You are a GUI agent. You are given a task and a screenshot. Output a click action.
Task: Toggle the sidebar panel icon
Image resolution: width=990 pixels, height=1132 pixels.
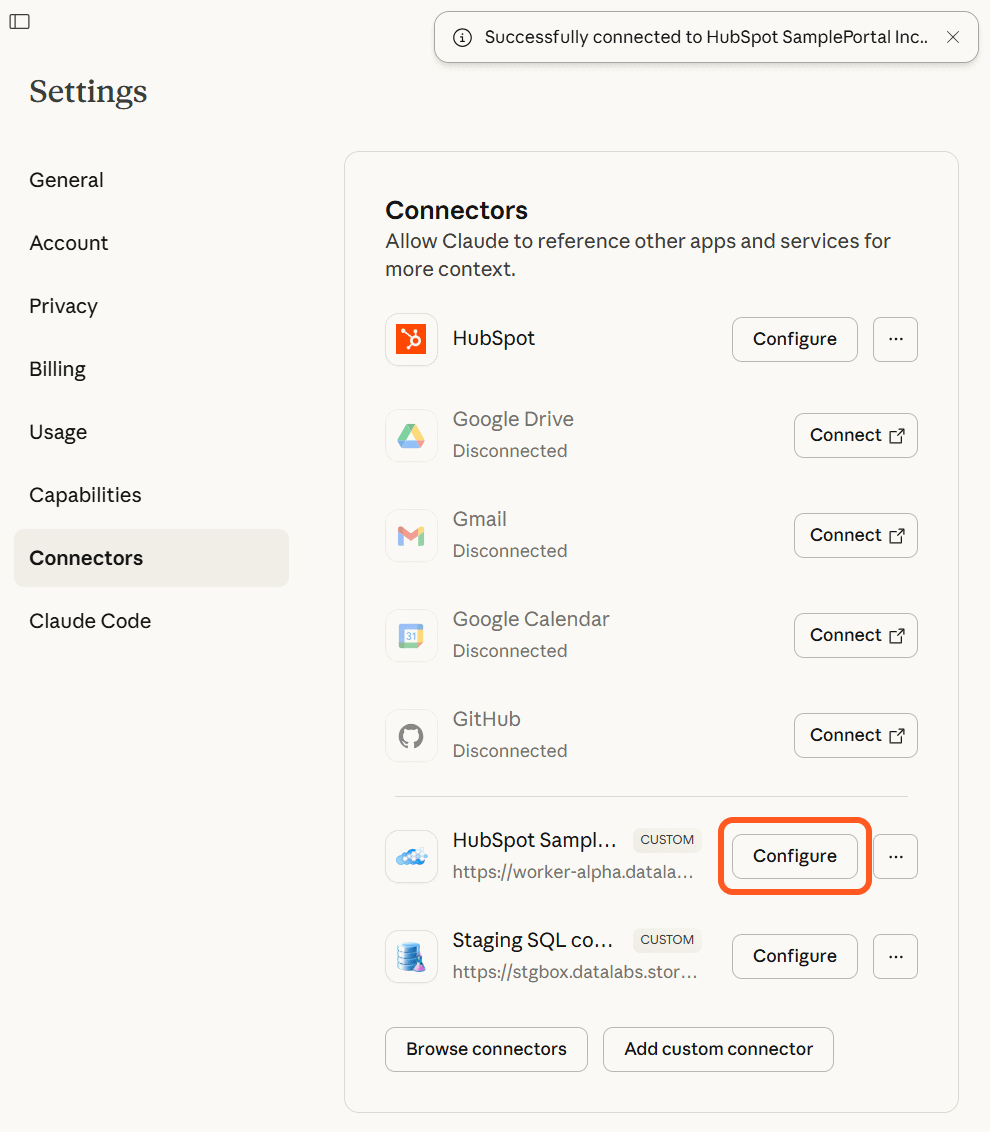click(x=20, y=22)
